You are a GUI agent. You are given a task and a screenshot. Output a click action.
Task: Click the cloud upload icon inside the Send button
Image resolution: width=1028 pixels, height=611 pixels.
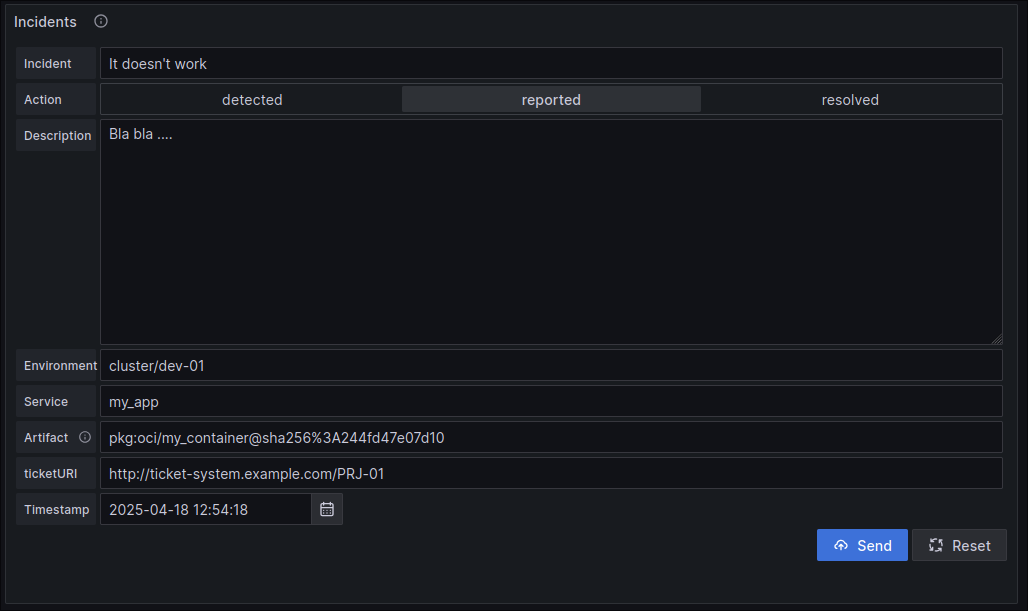(841, 545)
